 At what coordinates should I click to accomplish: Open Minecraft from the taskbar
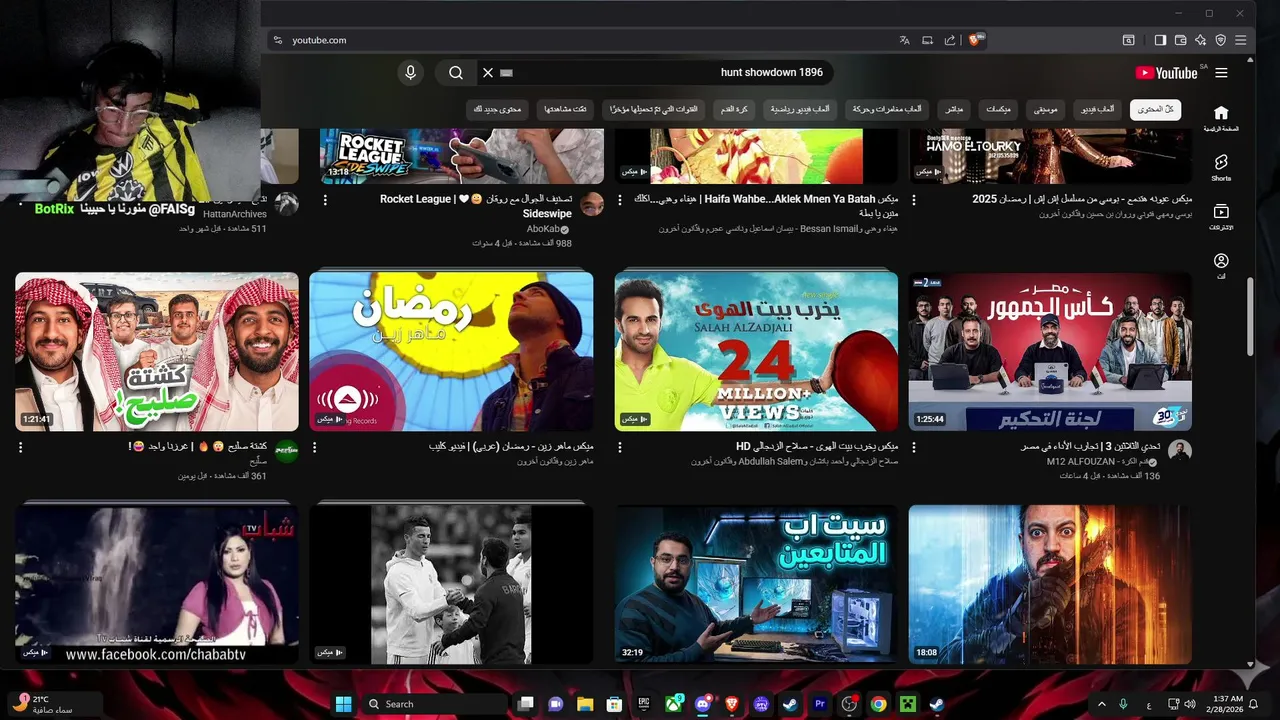[908, 703]
